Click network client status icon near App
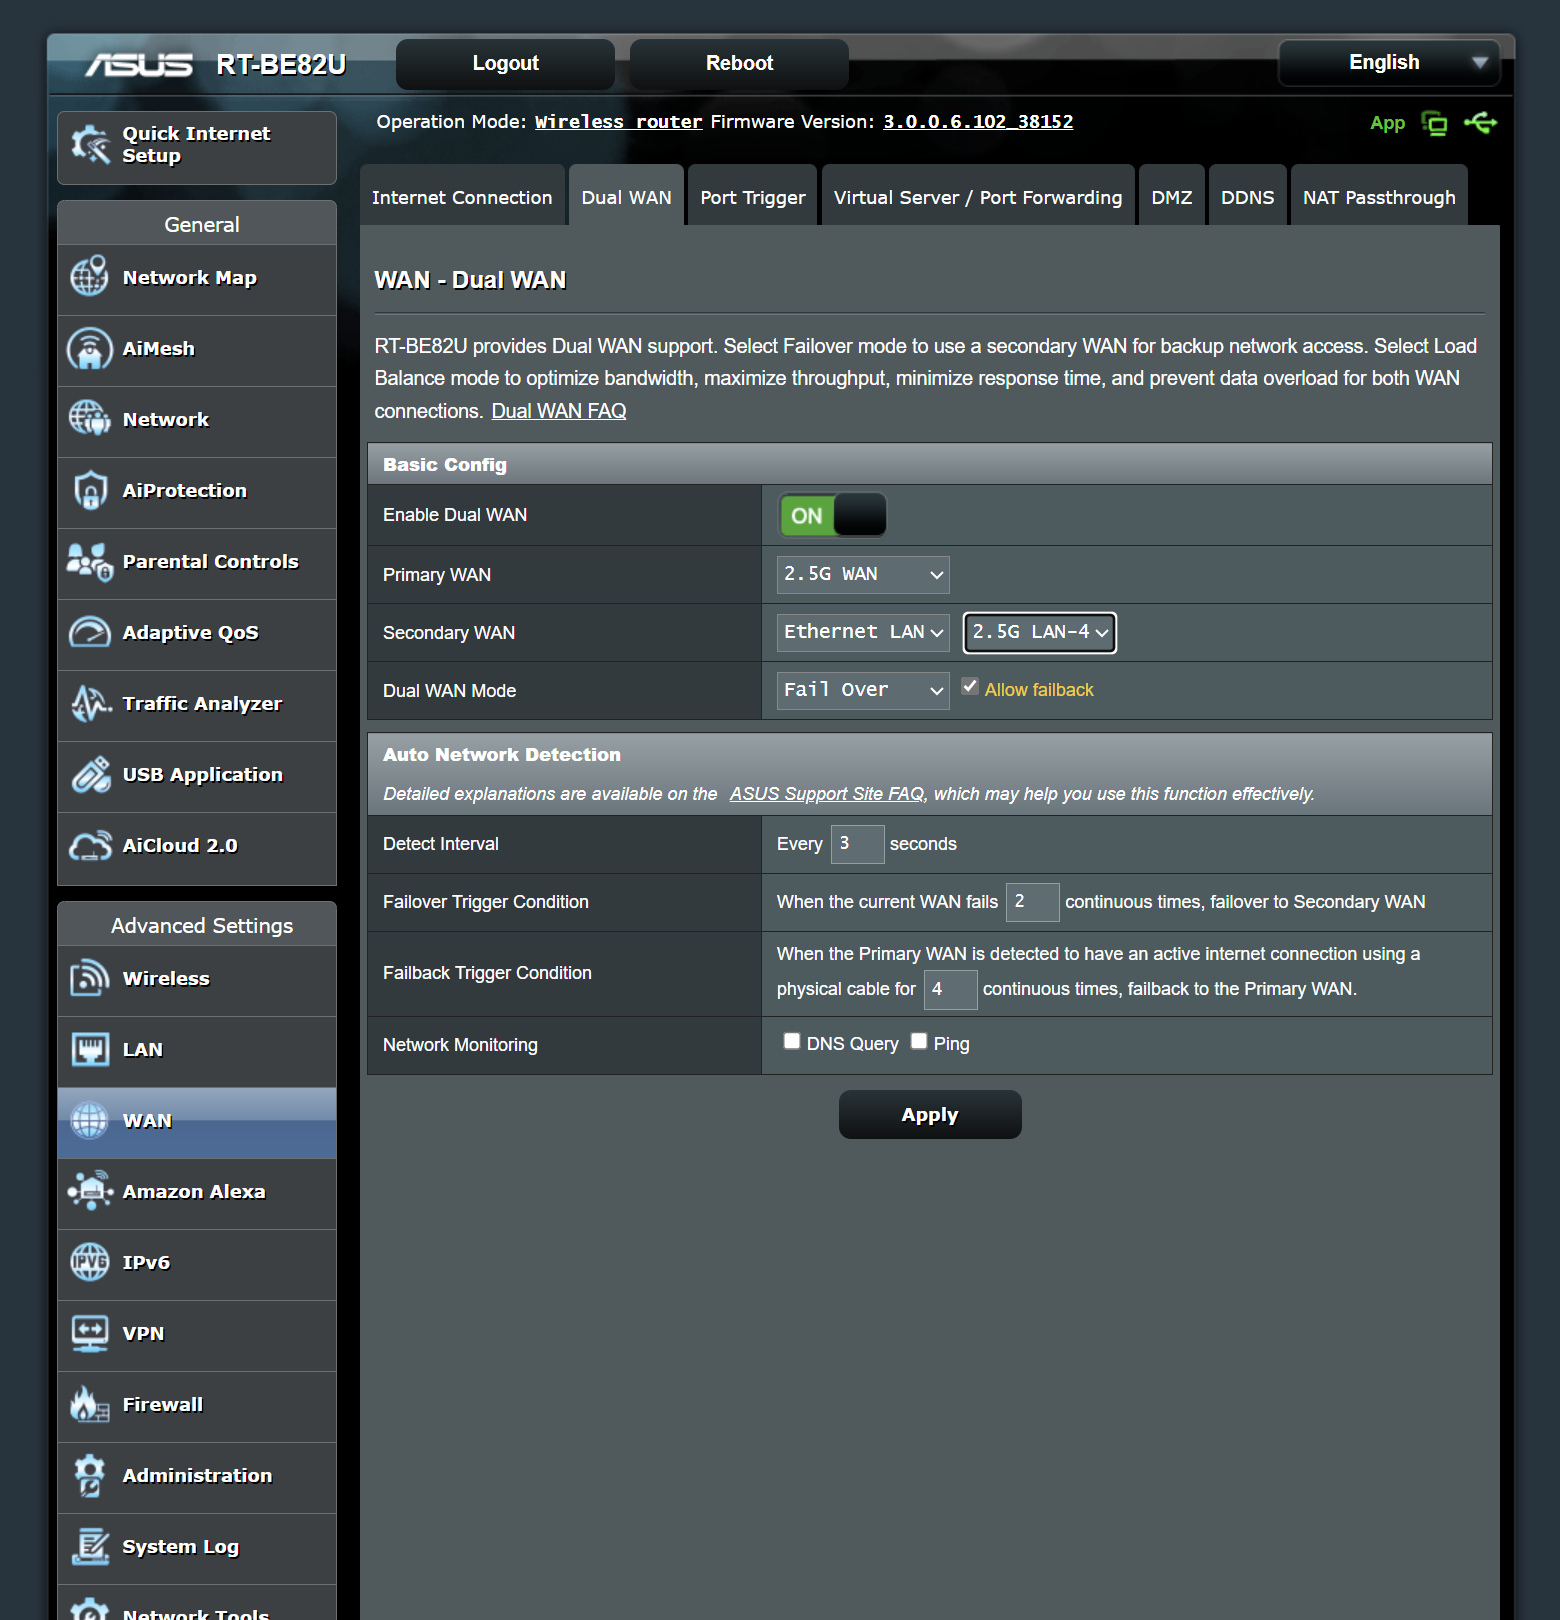This screenshot has height=1620, width=1560. click(x=1435, y=123)
